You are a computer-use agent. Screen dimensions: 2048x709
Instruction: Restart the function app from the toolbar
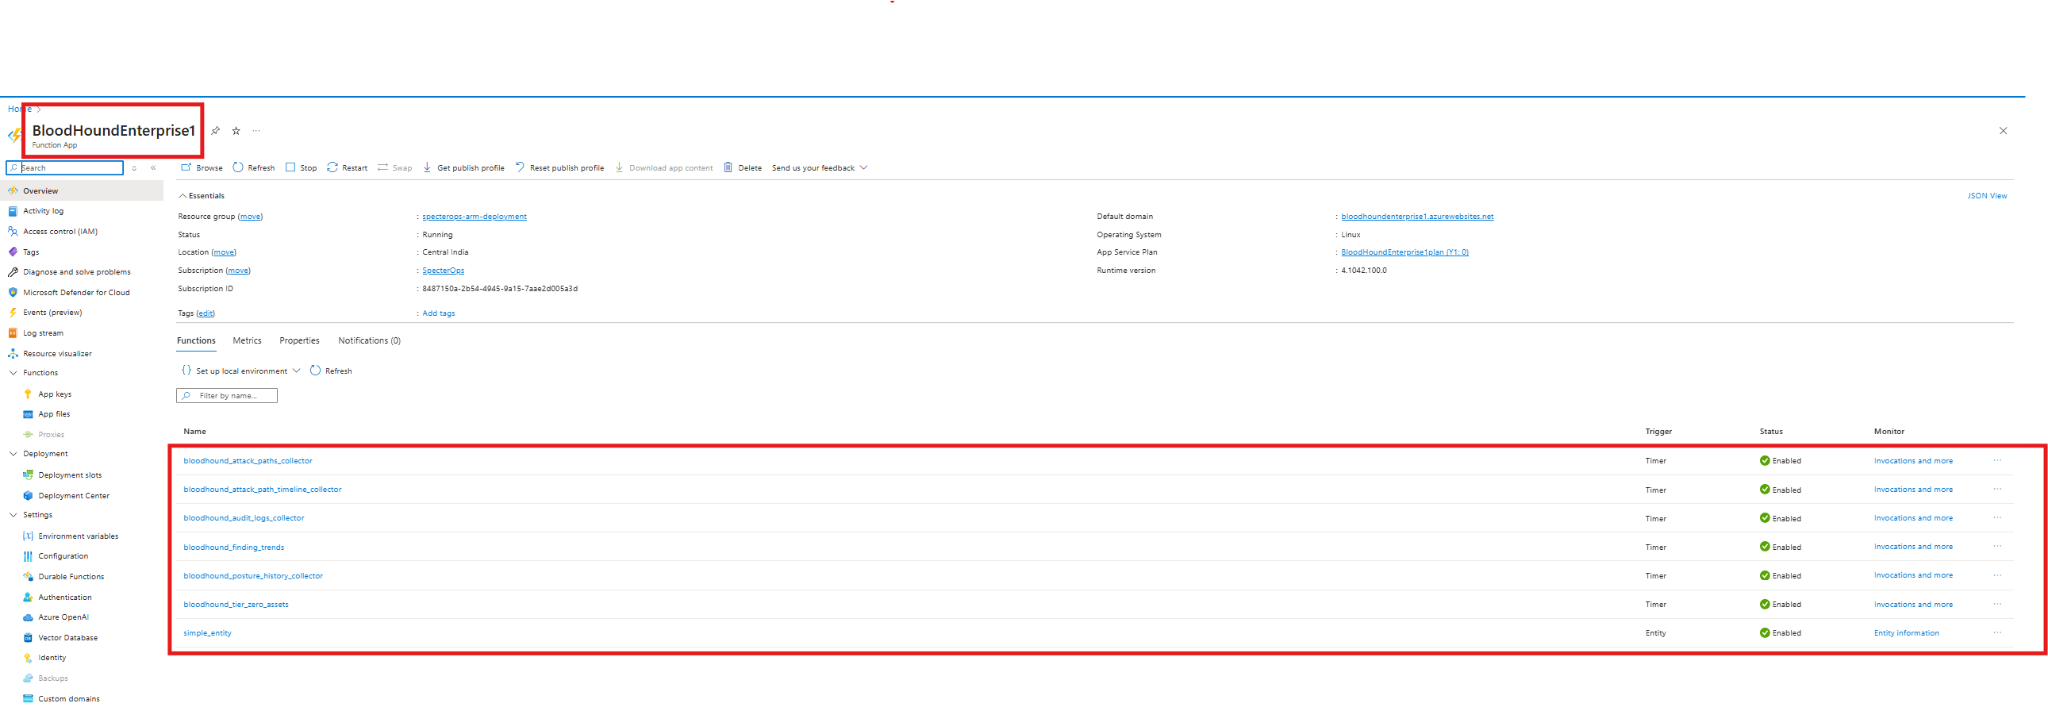[x=347, y=168]
